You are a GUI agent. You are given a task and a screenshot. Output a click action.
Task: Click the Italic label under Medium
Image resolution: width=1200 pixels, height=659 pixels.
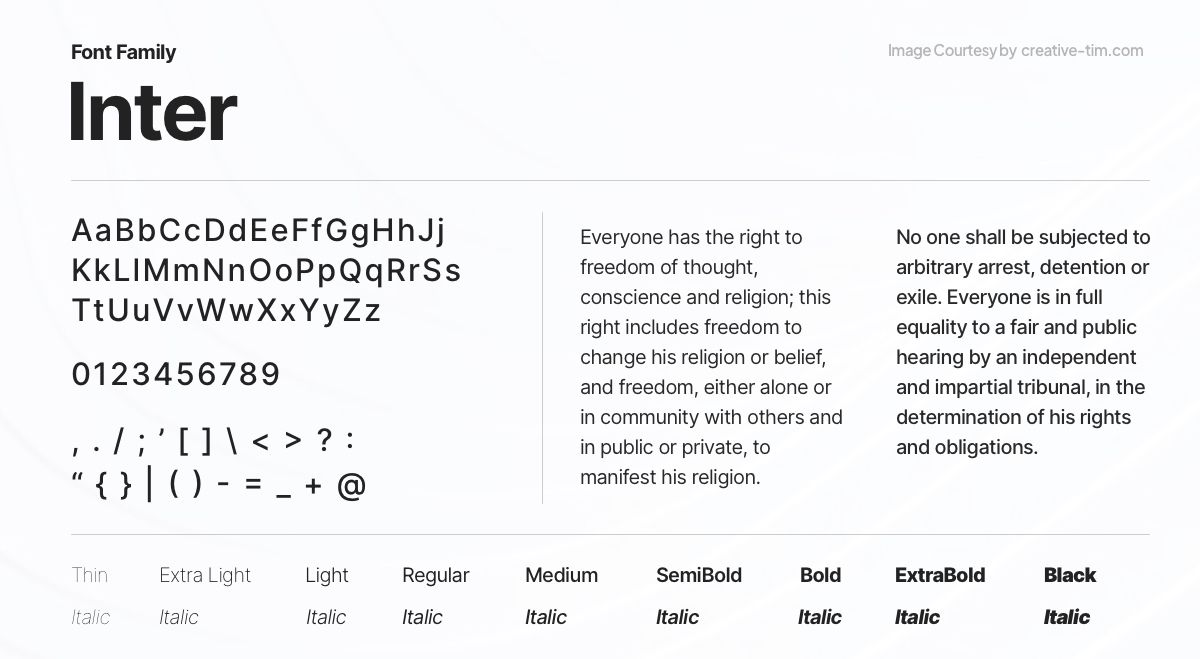coord(546,617)
